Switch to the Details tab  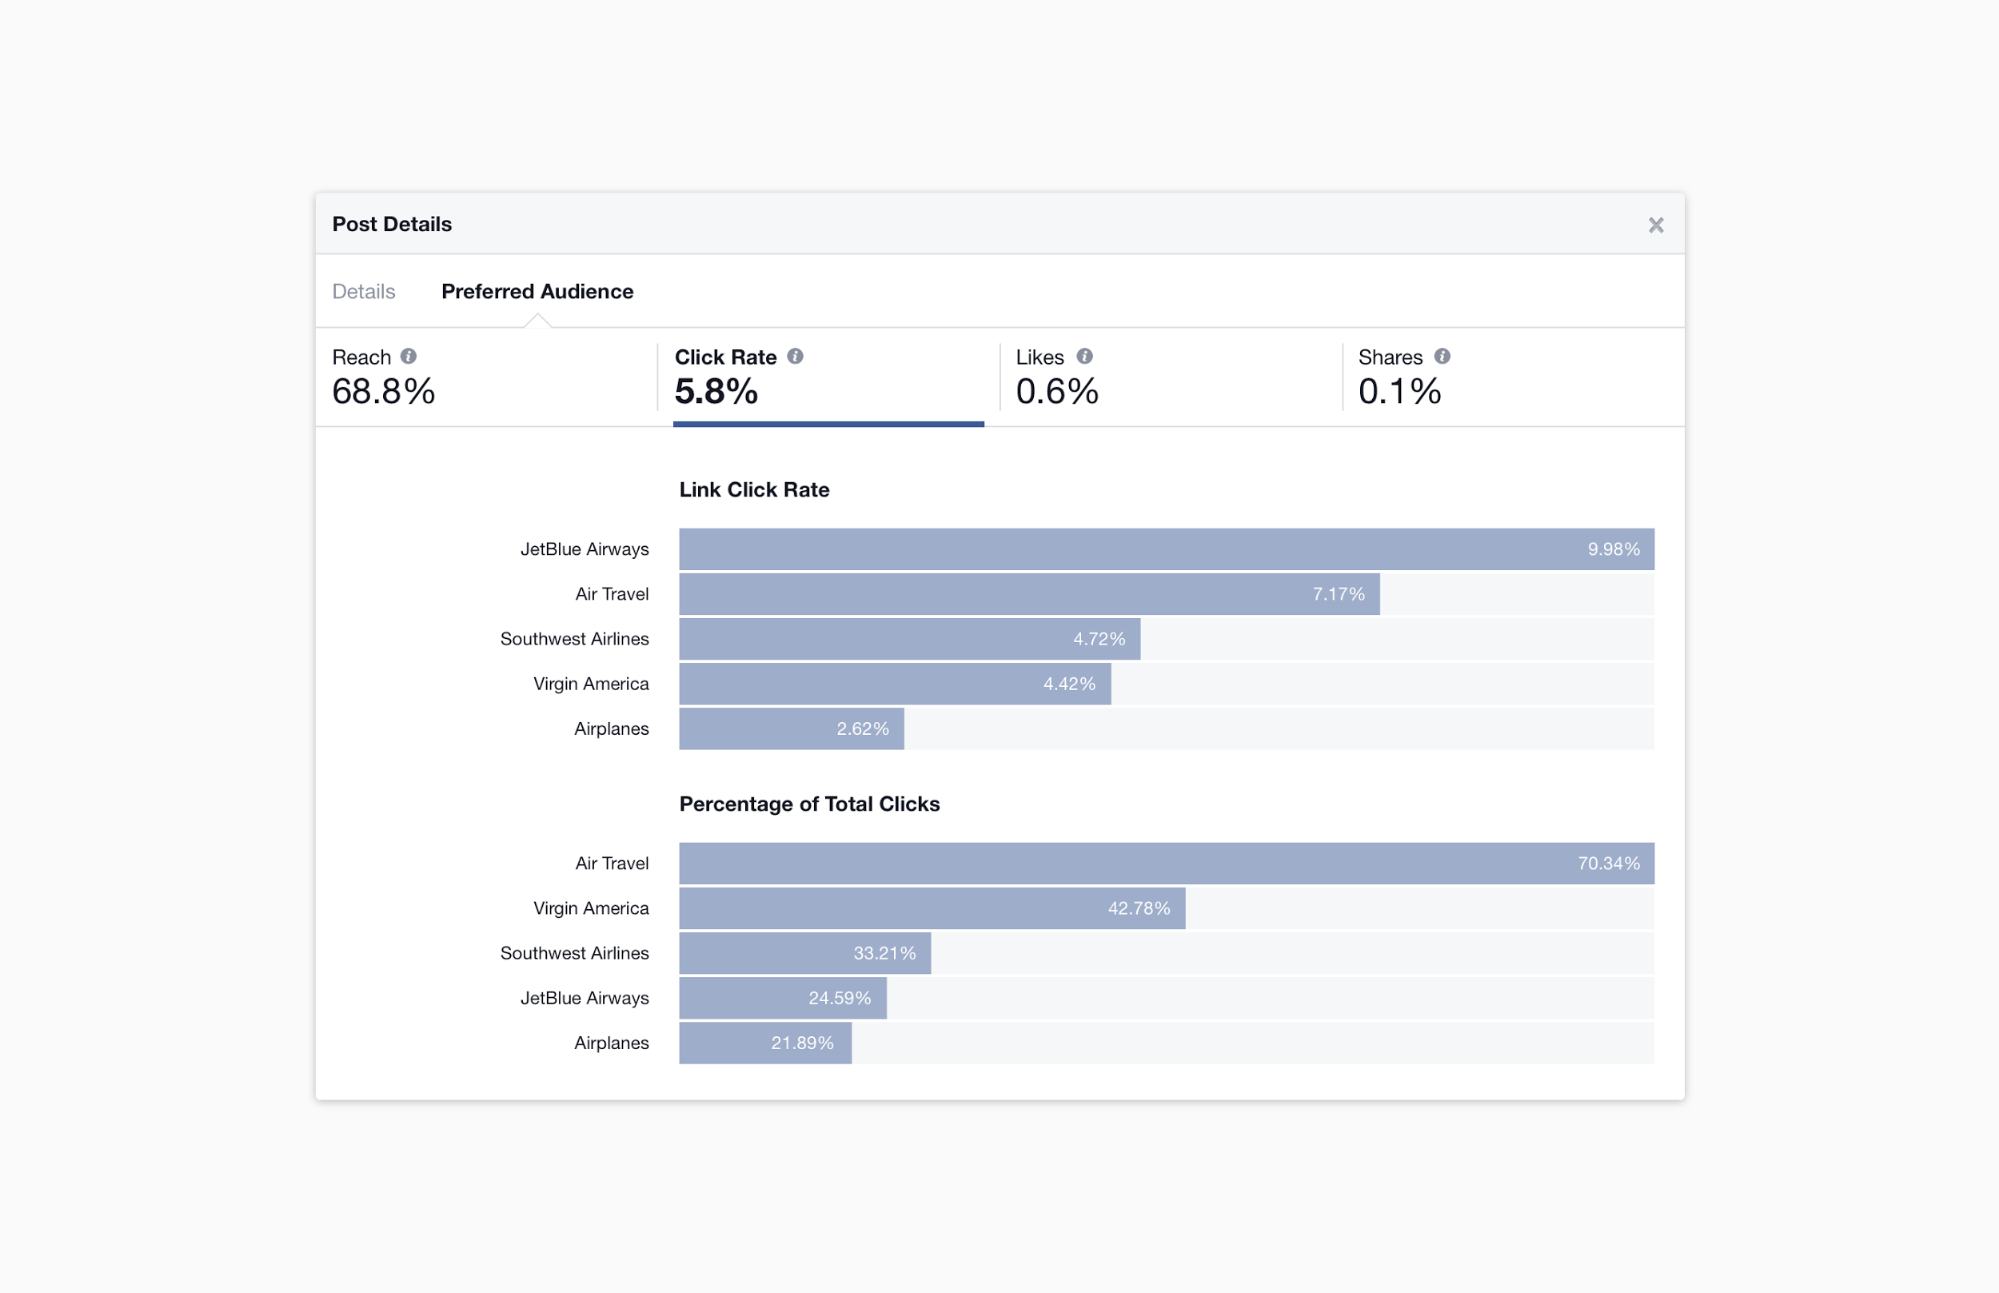tap(364, 291)
